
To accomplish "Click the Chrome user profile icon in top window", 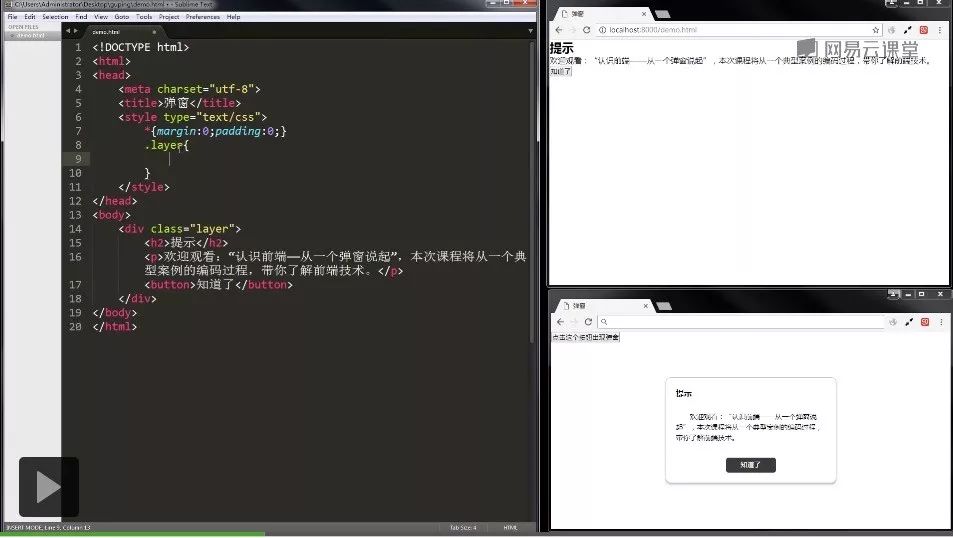I will (891, 3).
